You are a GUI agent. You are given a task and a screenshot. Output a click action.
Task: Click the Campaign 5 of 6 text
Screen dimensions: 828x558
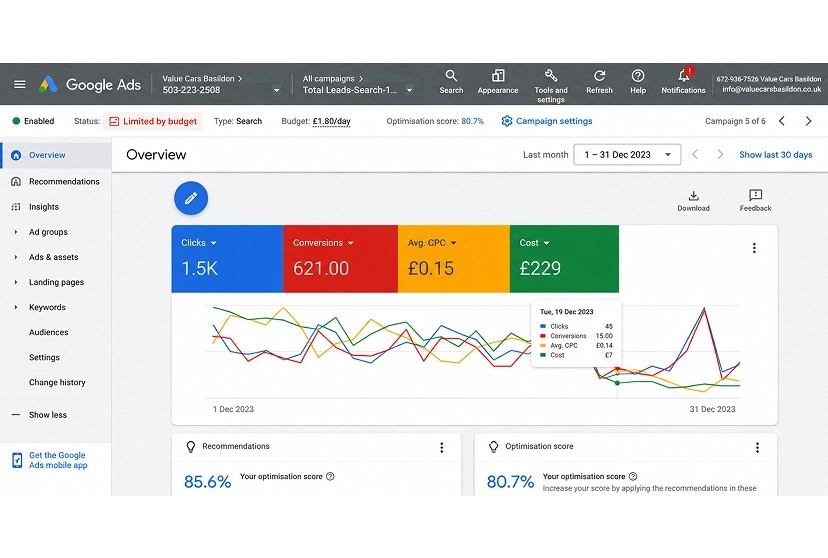pos(735,121)
